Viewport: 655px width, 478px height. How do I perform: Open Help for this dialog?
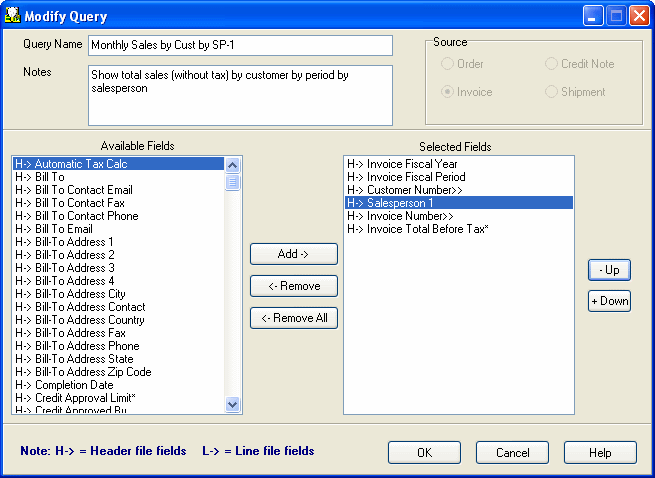[600, 453]
